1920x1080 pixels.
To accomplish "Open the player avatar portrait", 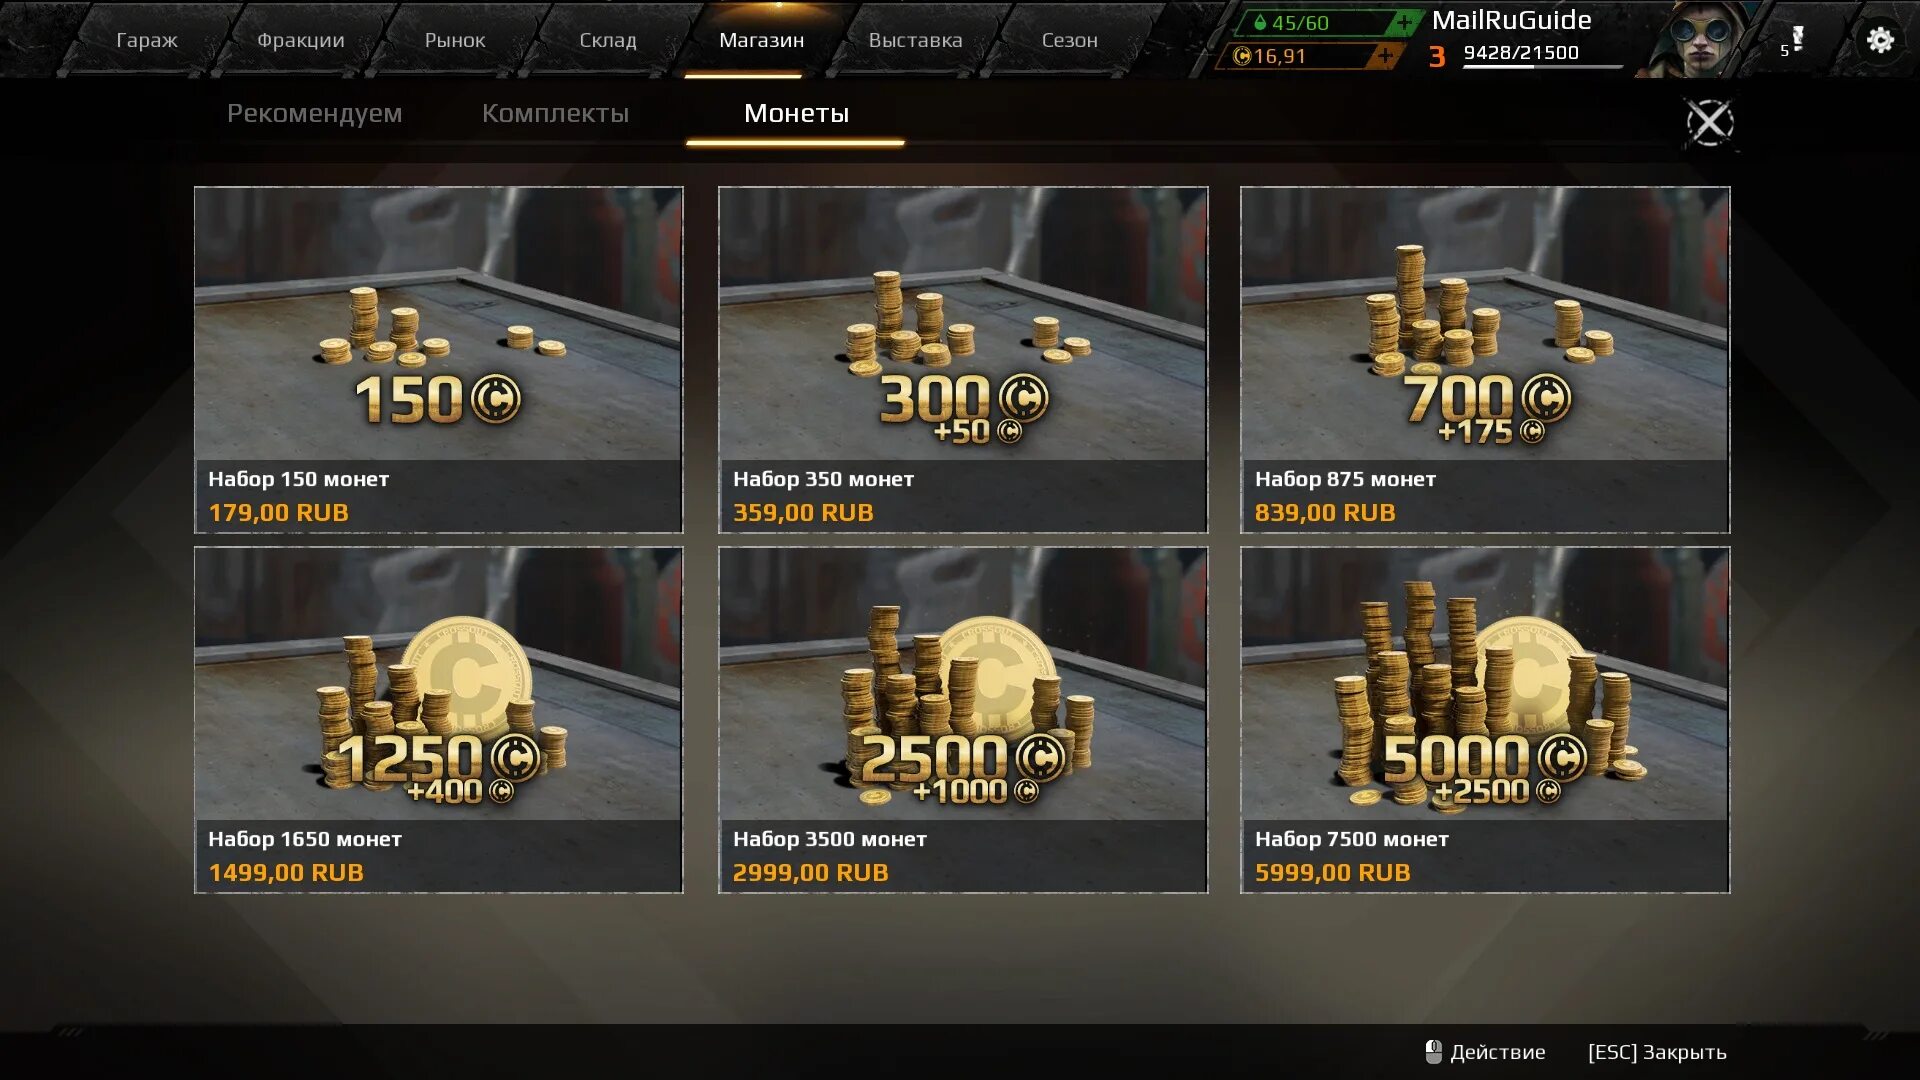I will (1697, 39).
